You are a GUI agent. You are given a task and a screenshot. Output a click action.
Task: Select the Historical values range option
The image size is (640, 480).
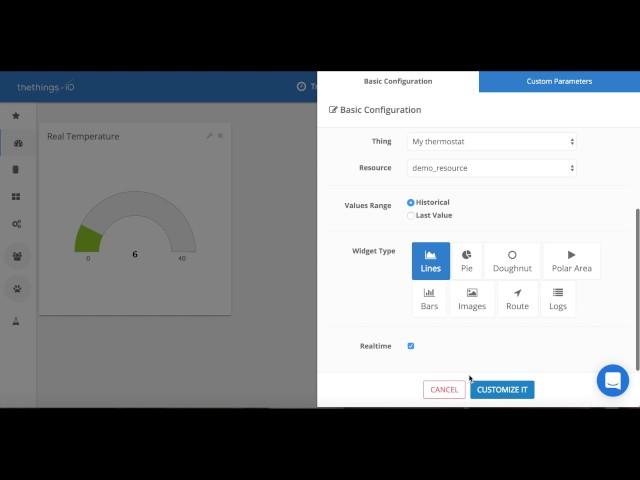(x=411, y=203)
